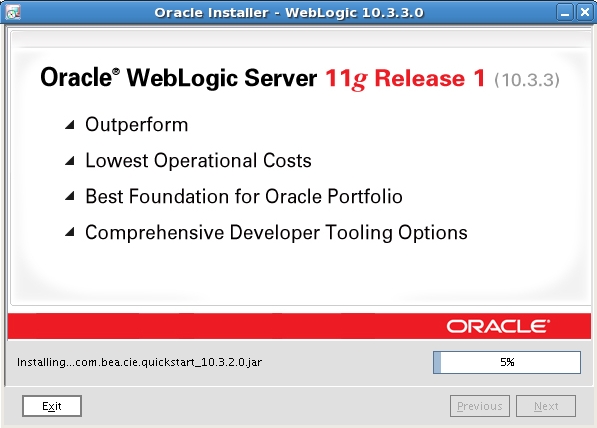
Task: Select the Lowest Operational Costs text
Action: pyautogui.click(x=198, y=160)
